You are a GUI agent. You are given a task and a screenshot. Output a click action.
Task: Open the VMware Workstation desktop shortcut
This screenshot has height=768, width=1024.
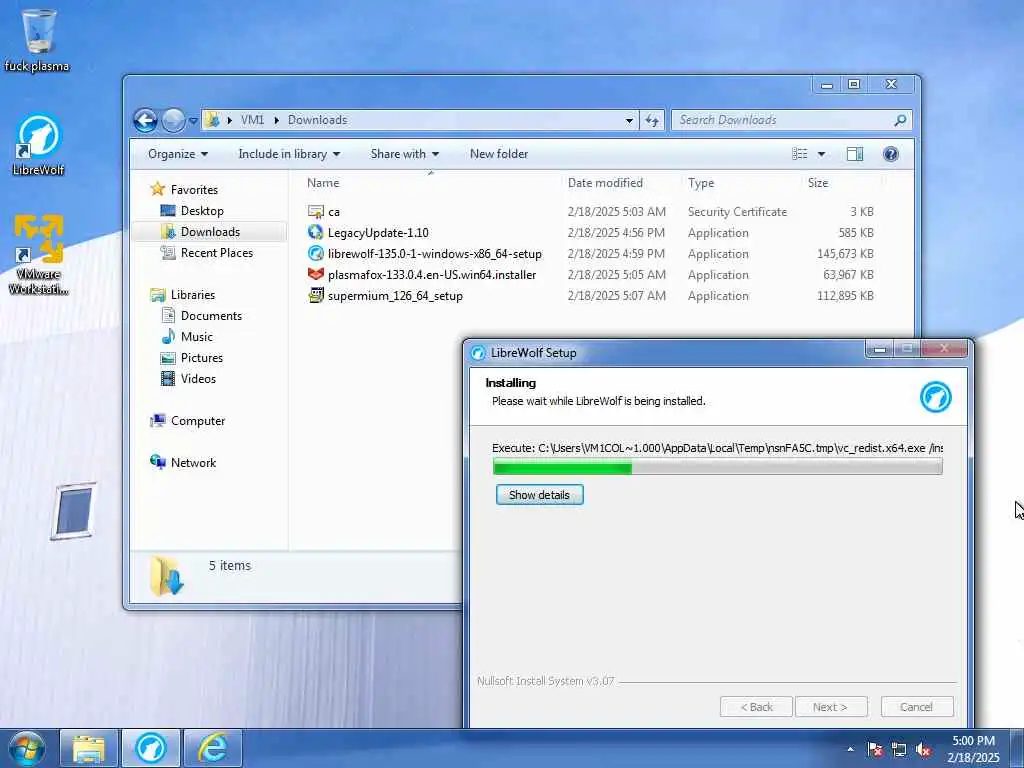point(39,255)
